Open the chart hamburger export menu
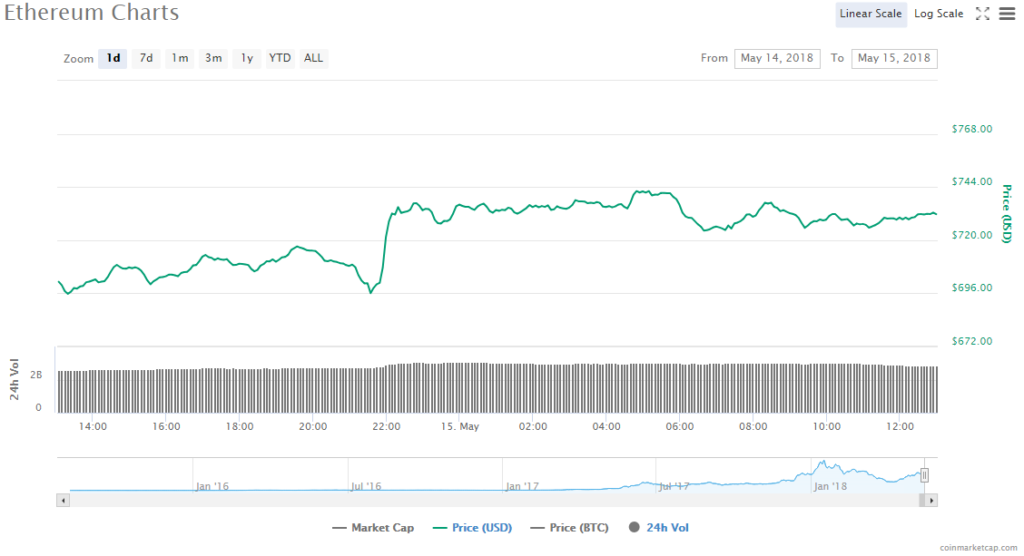The height and width of the screenshot is (556, 1024). coord(1006,13)
